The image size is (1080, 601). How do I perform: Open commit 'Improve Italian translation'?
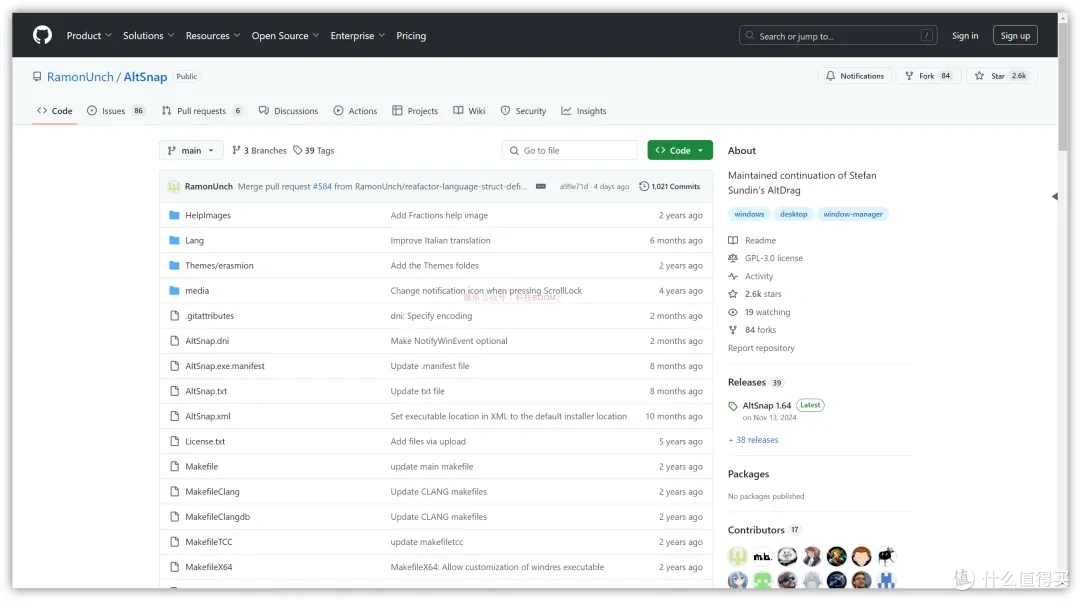click(x=440, y=240)
